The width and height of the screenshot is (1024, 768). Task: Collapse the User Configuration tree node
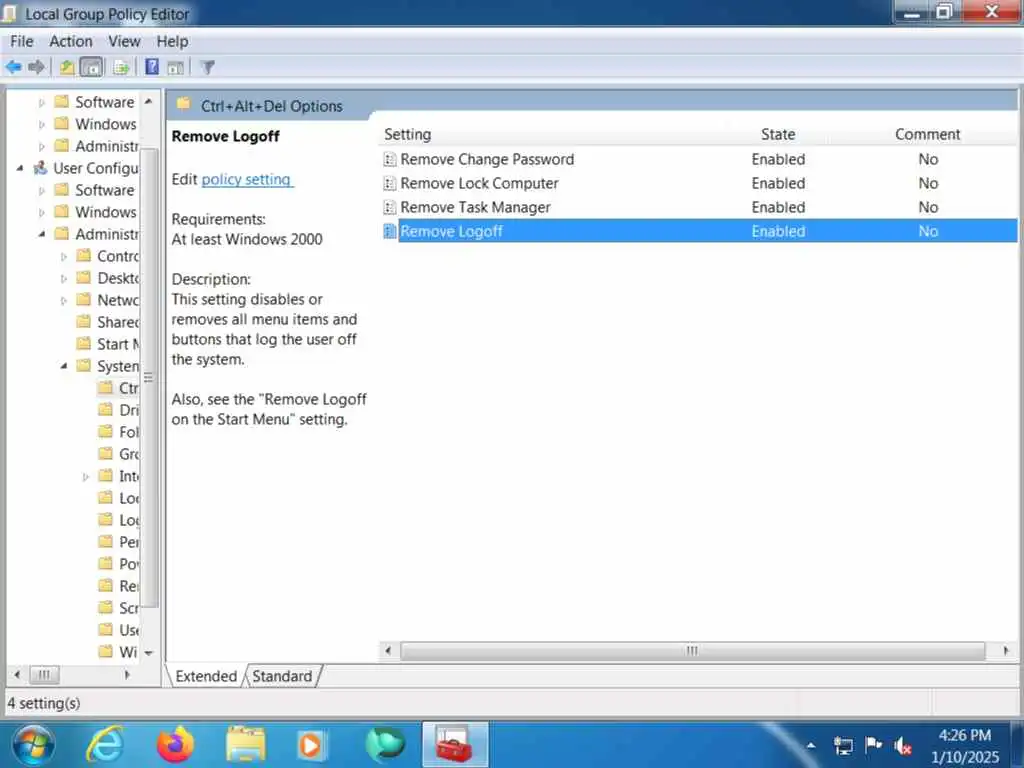click(20, 168)
